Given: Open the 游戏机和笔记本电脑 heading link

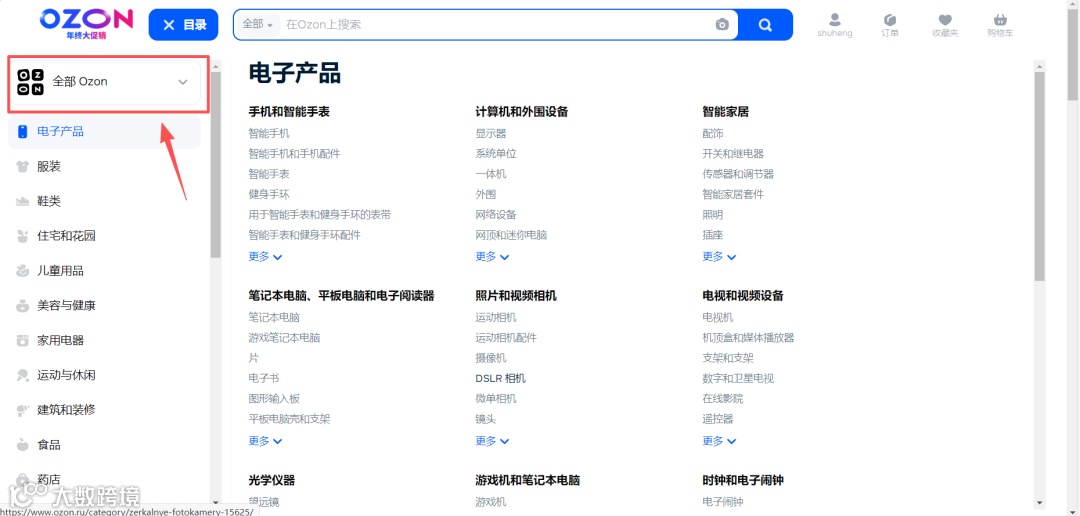Looking at the screenshot, I should pyautogui.click(x=527, y=480).
